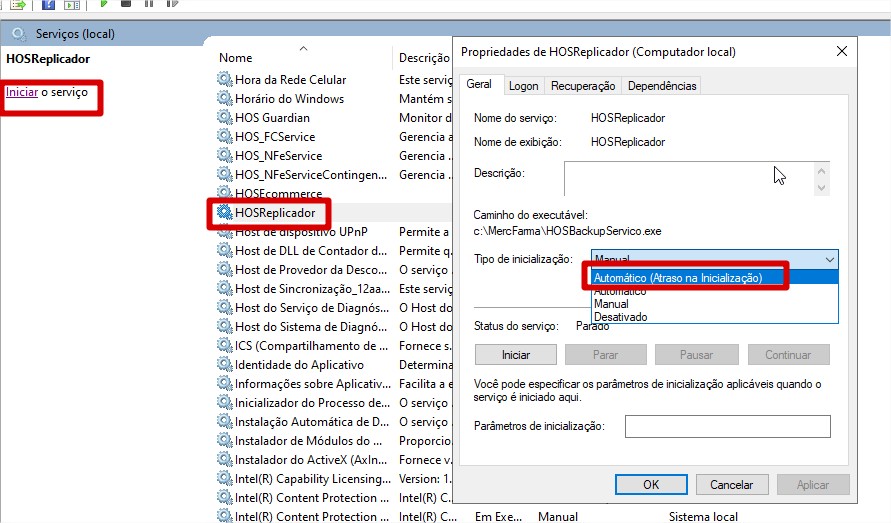Click the Parâmetros de inicialização text field

(x=727, y=427)
